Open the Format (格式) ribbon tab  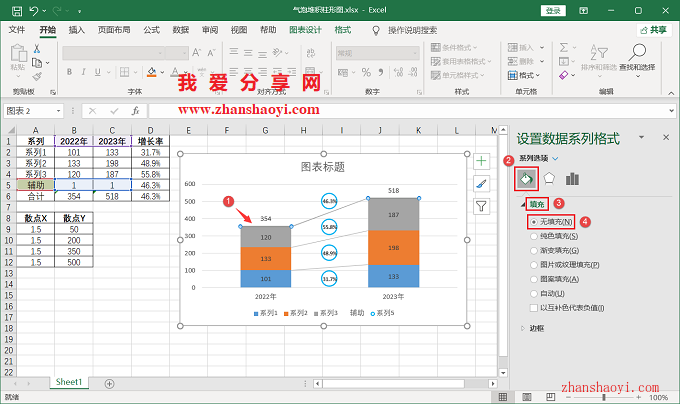[x=343, y=30]
